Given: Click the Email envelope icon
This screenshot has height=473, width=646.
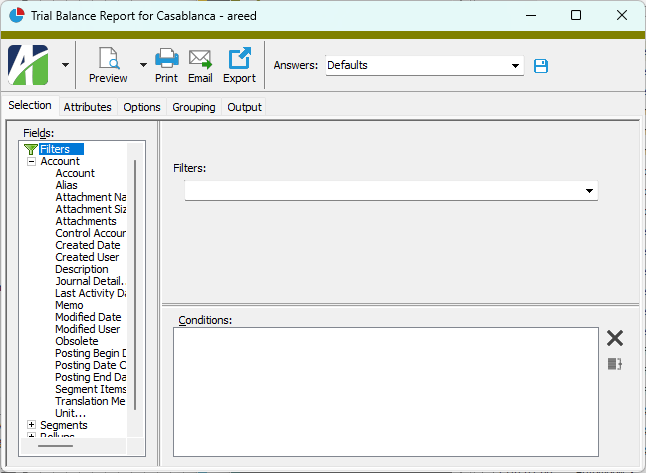Looking at the screenshot, I should [x=200, y=59].
